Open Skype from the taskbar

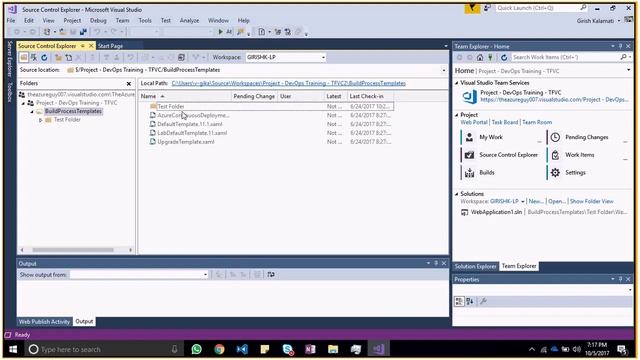[x=288, y=349]
